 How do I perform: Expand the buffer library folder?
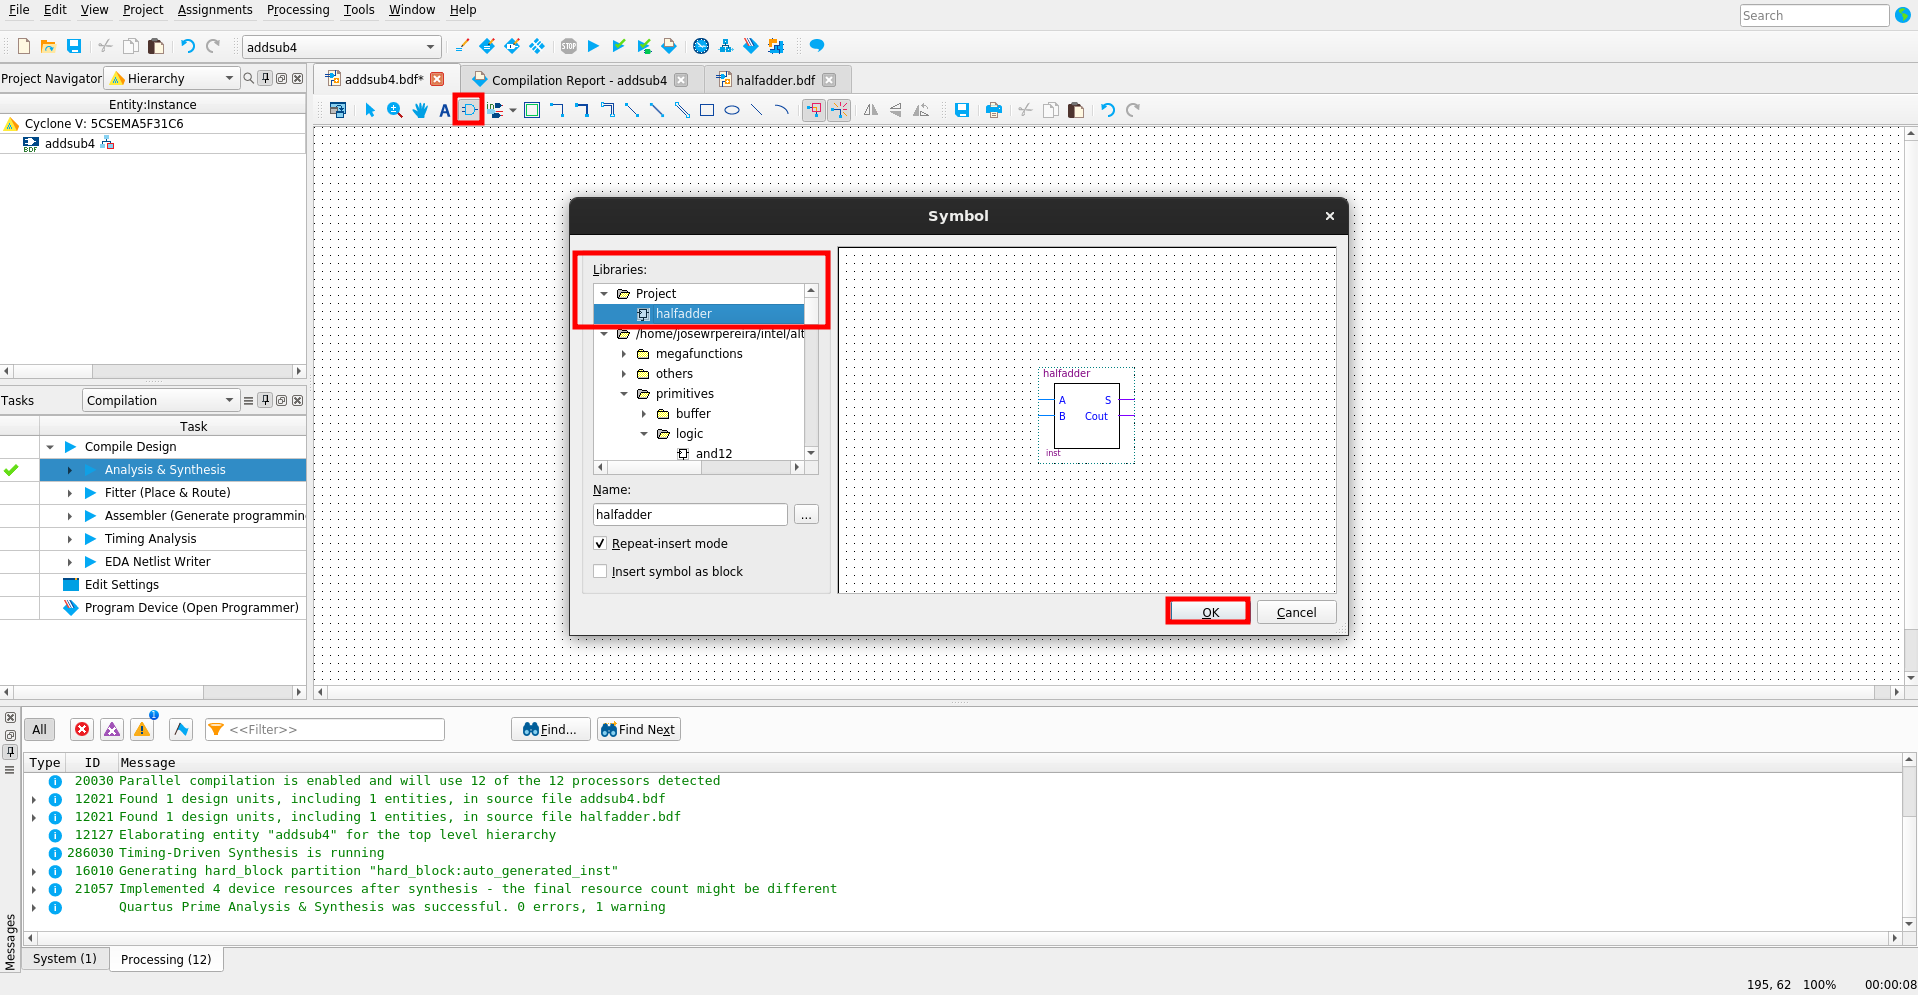pyautogui.click(x=644, y=414)
